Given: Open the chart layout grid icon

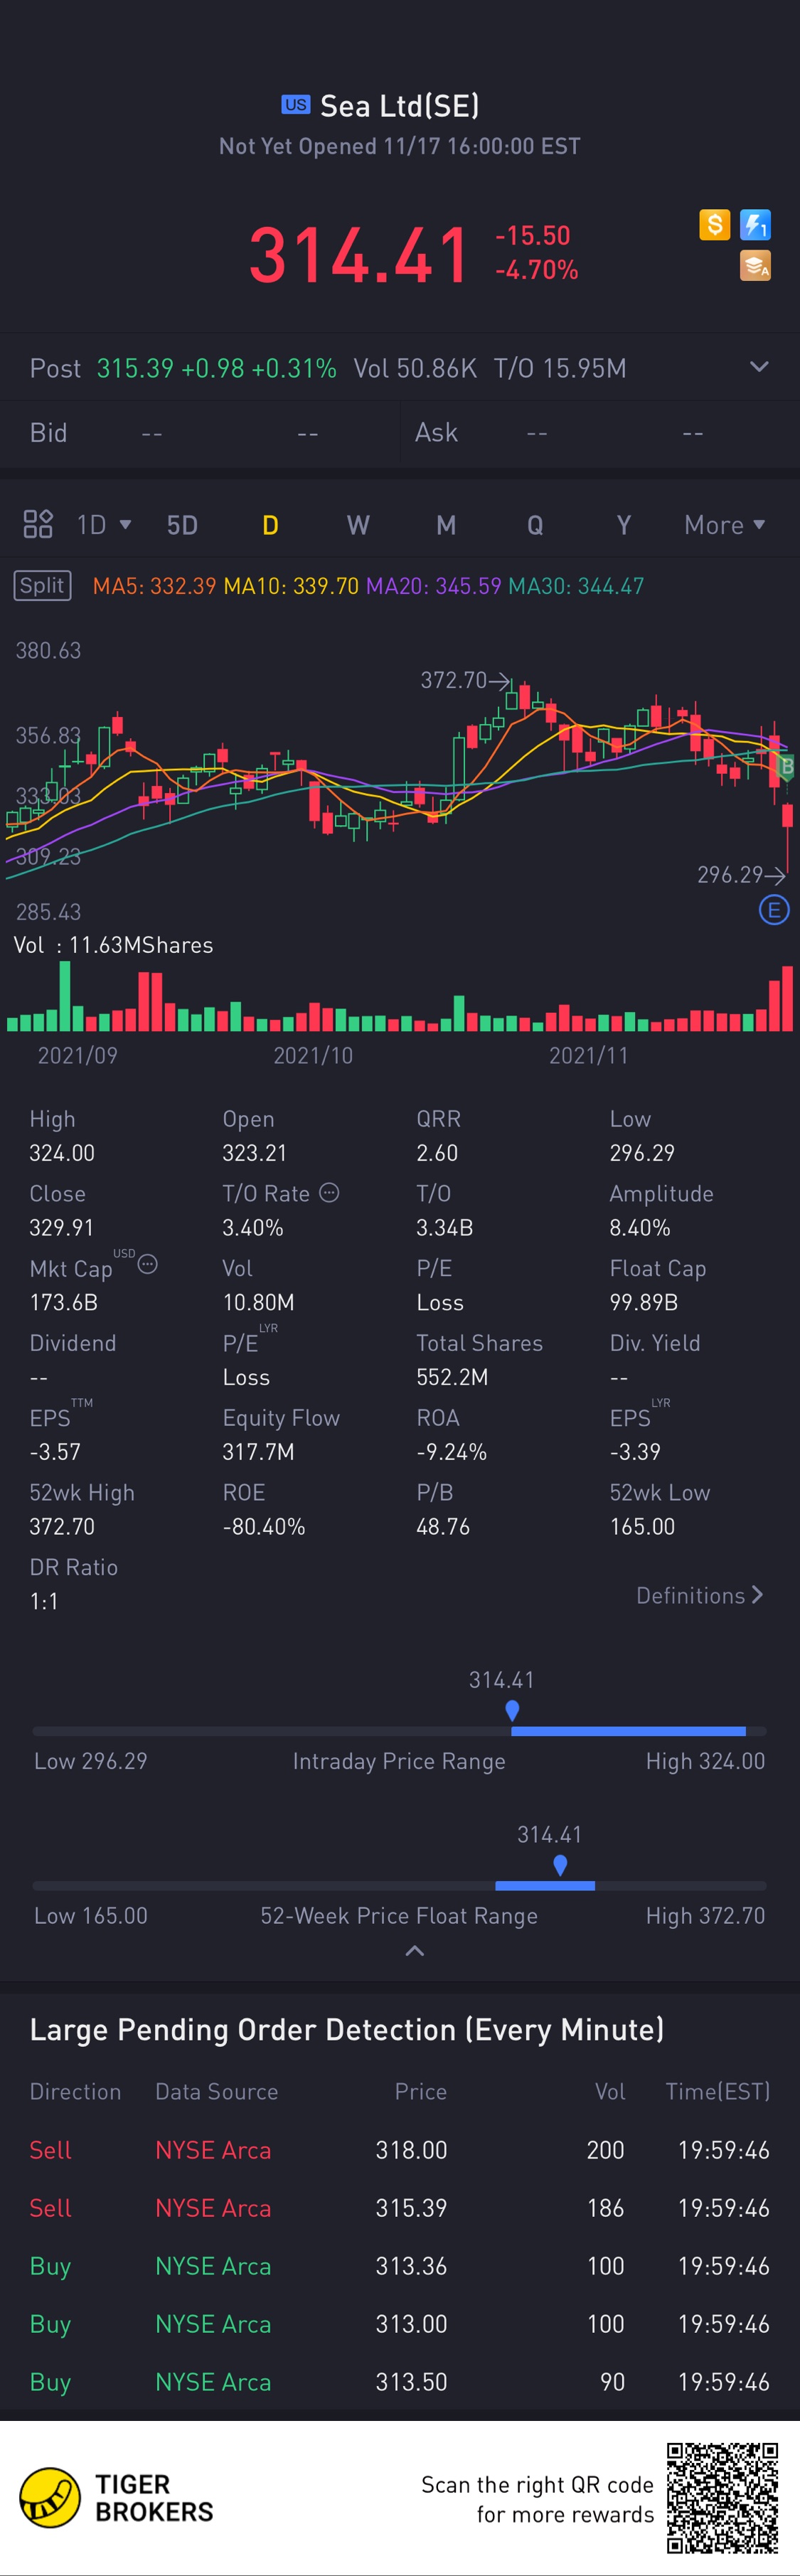Looking at the screenshot, I should click(x=38, y=524).
